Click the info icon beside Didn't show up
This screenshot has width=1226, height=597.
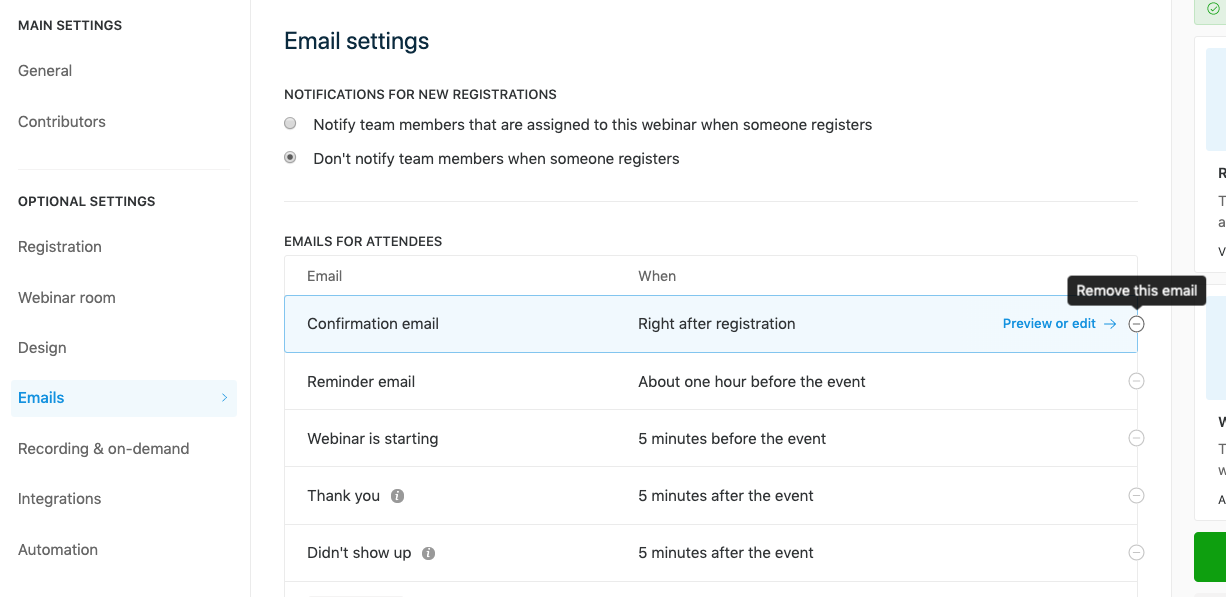[426, 552]
